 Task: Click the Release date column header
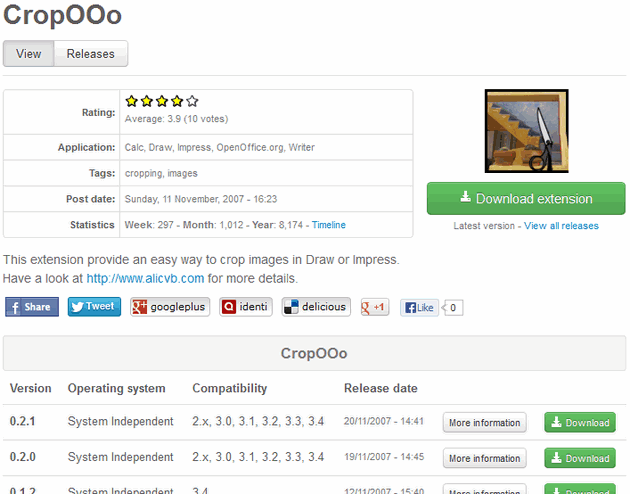click(380, 388)
